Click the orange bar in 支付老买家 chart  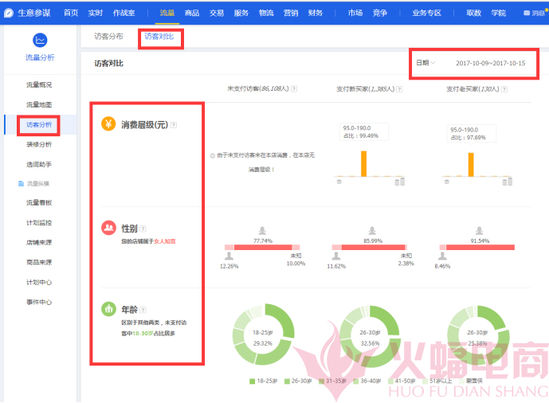point(471,165)
